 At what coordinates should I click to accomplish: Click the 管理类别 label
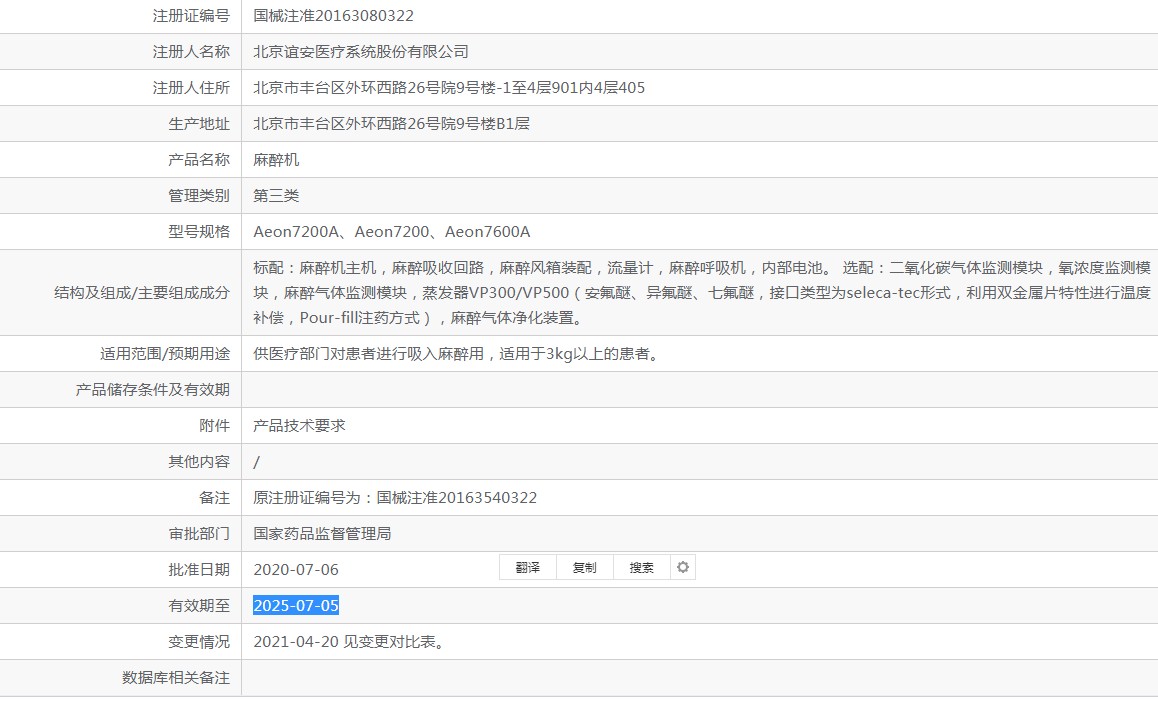click(199, 196)
